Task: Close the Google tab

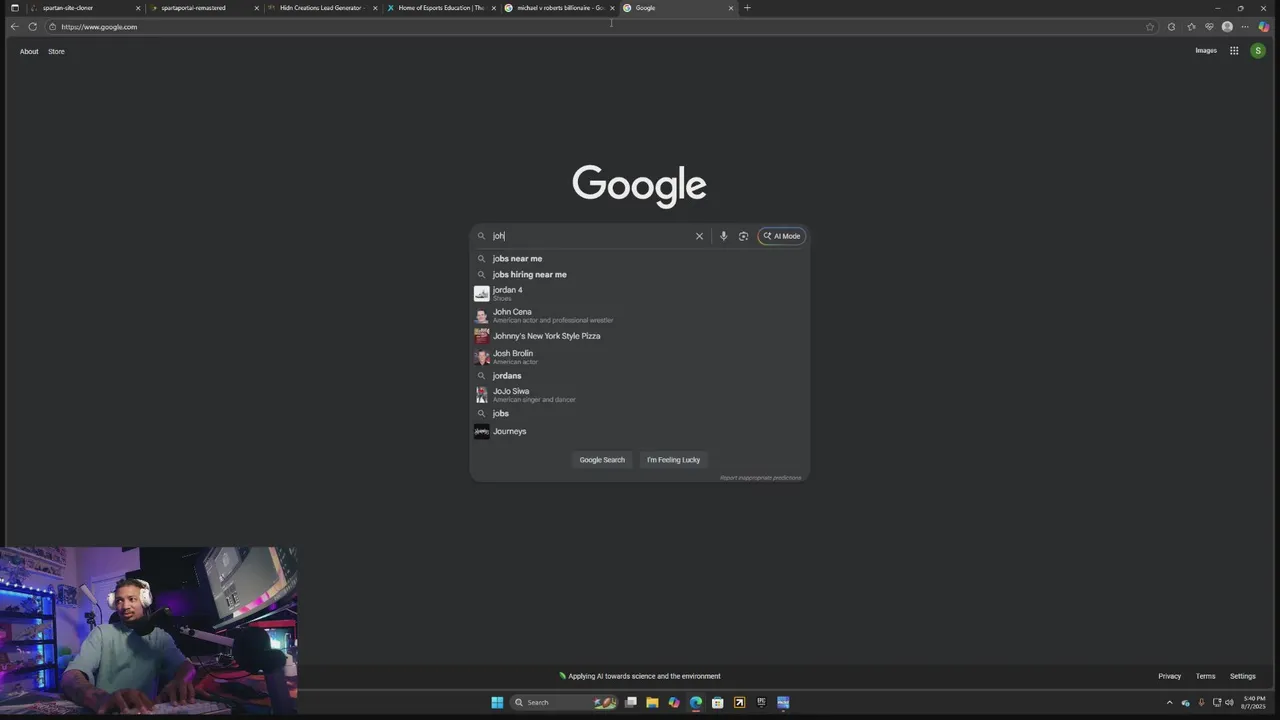Action: pos(731,8)
